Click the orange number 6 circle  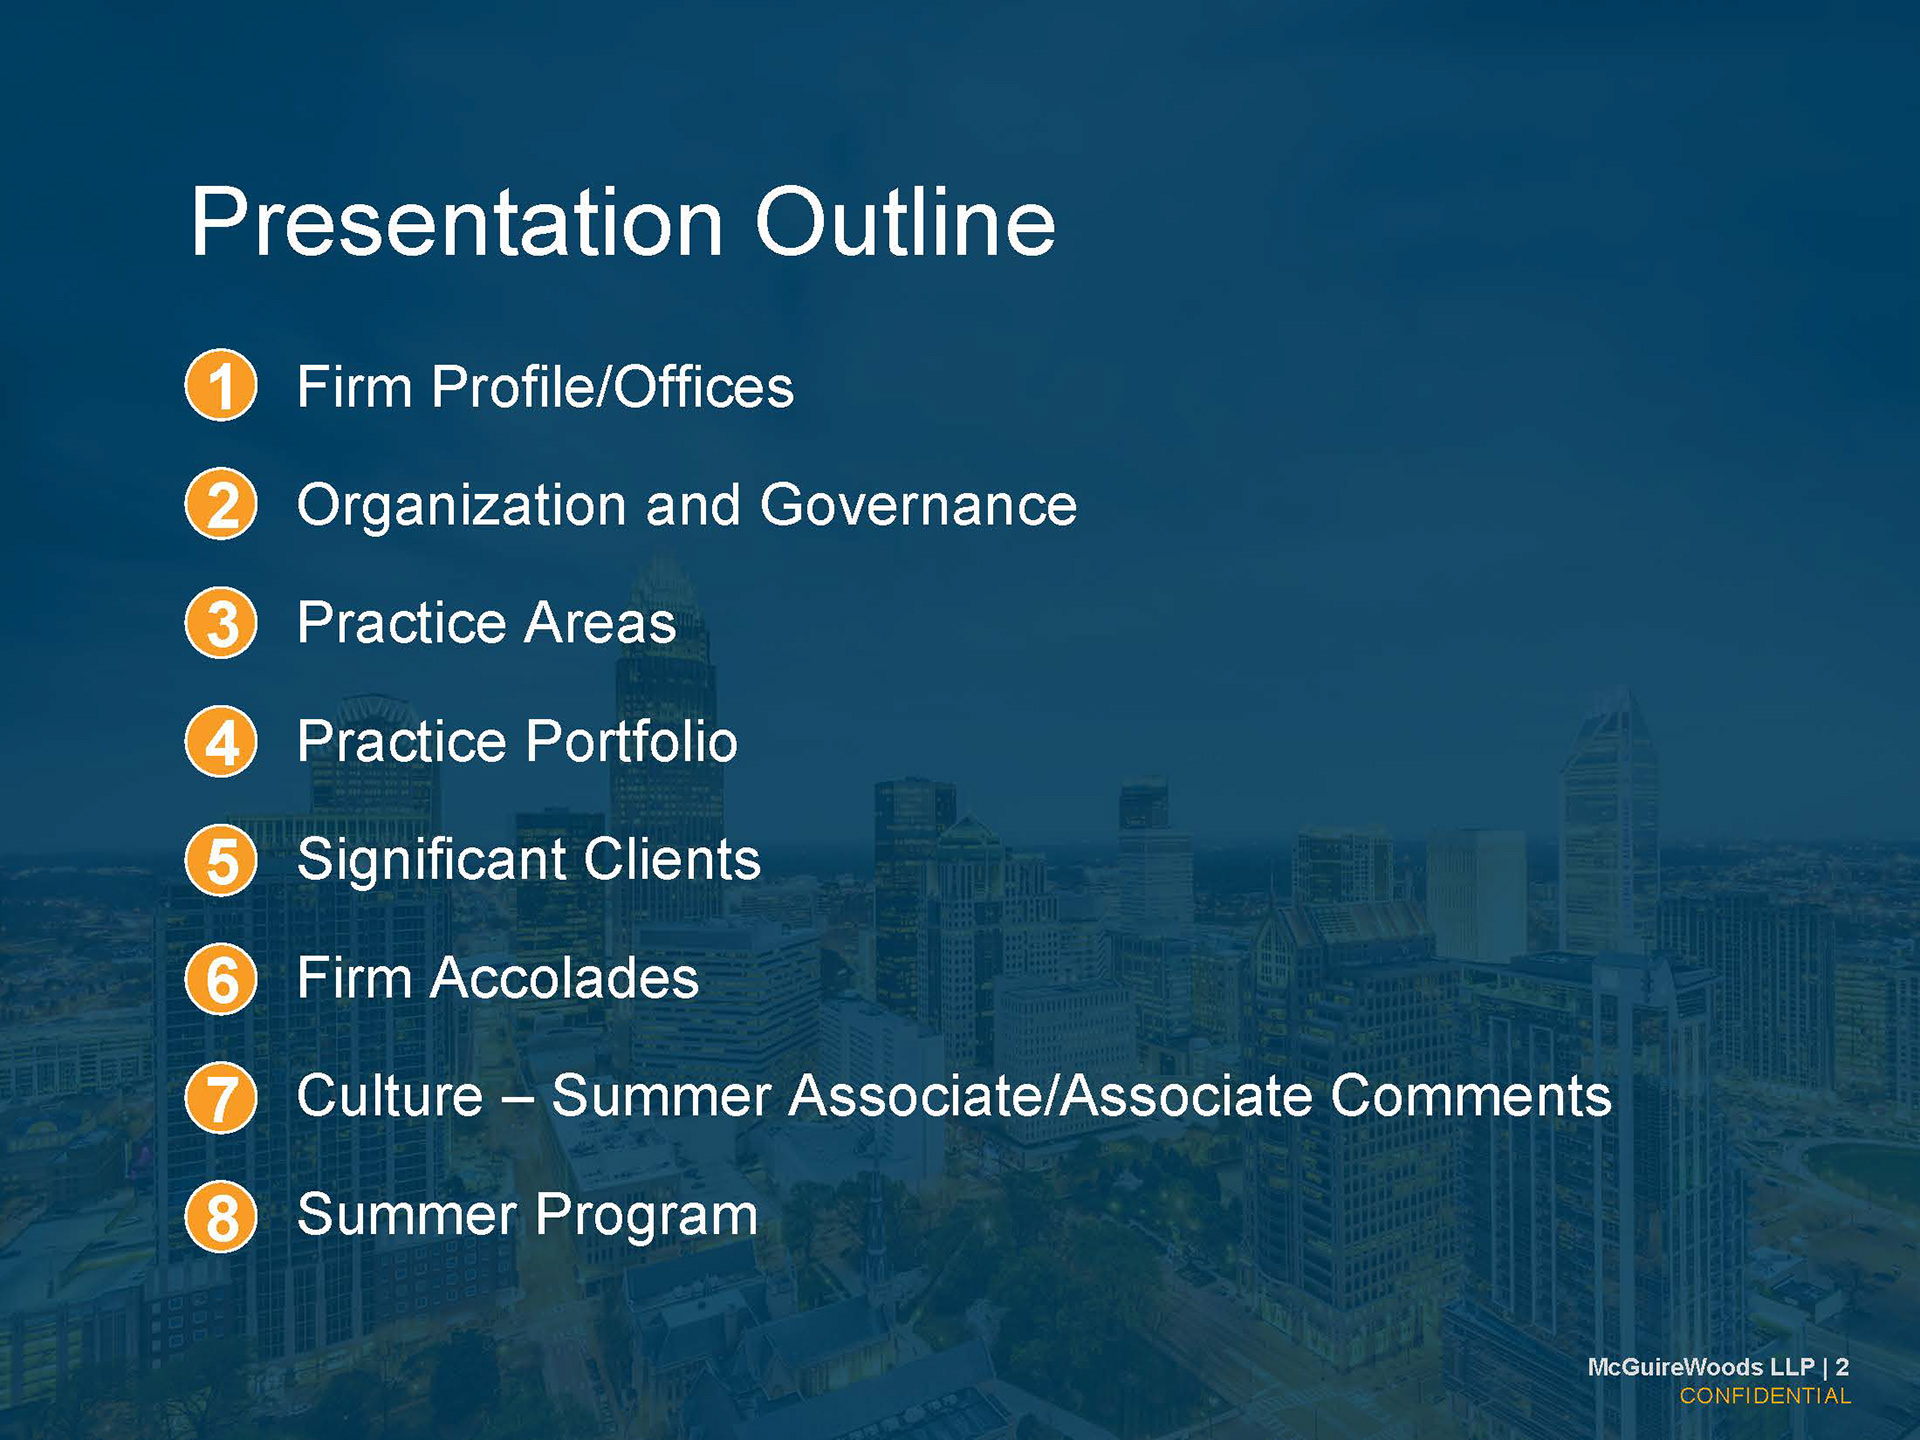tap(221, 979)
